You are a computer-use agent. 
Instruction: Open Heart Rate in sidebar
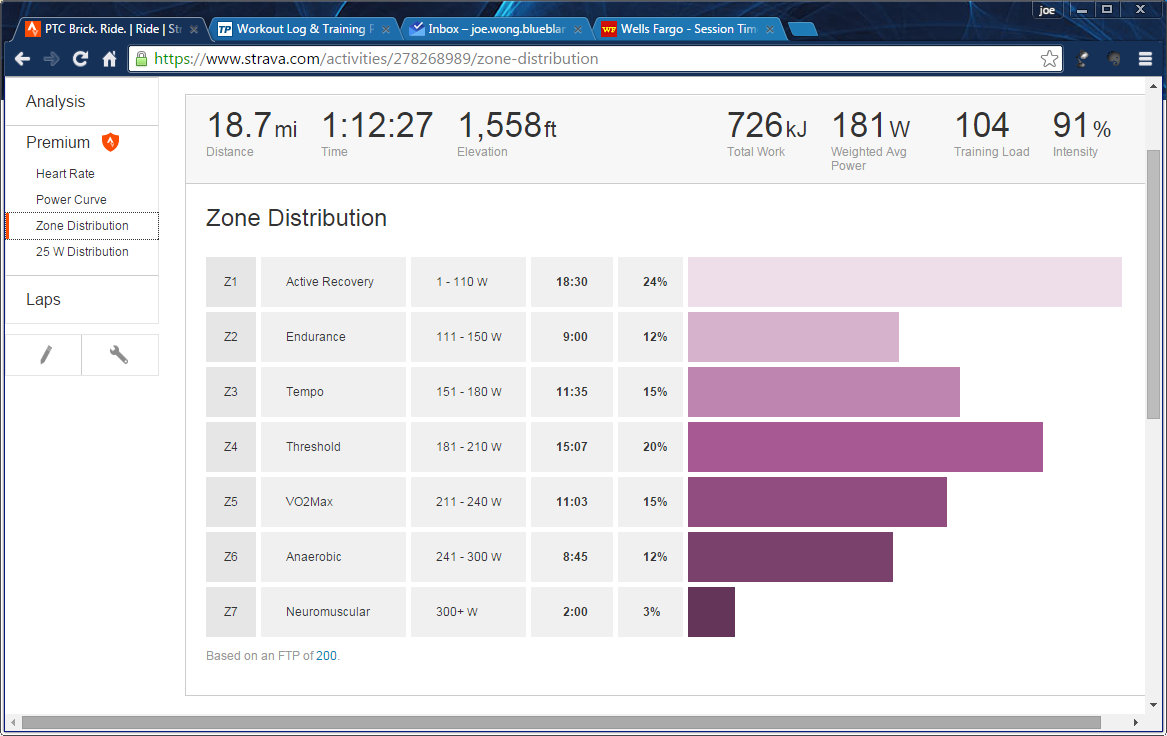click(x=65, y=174)
